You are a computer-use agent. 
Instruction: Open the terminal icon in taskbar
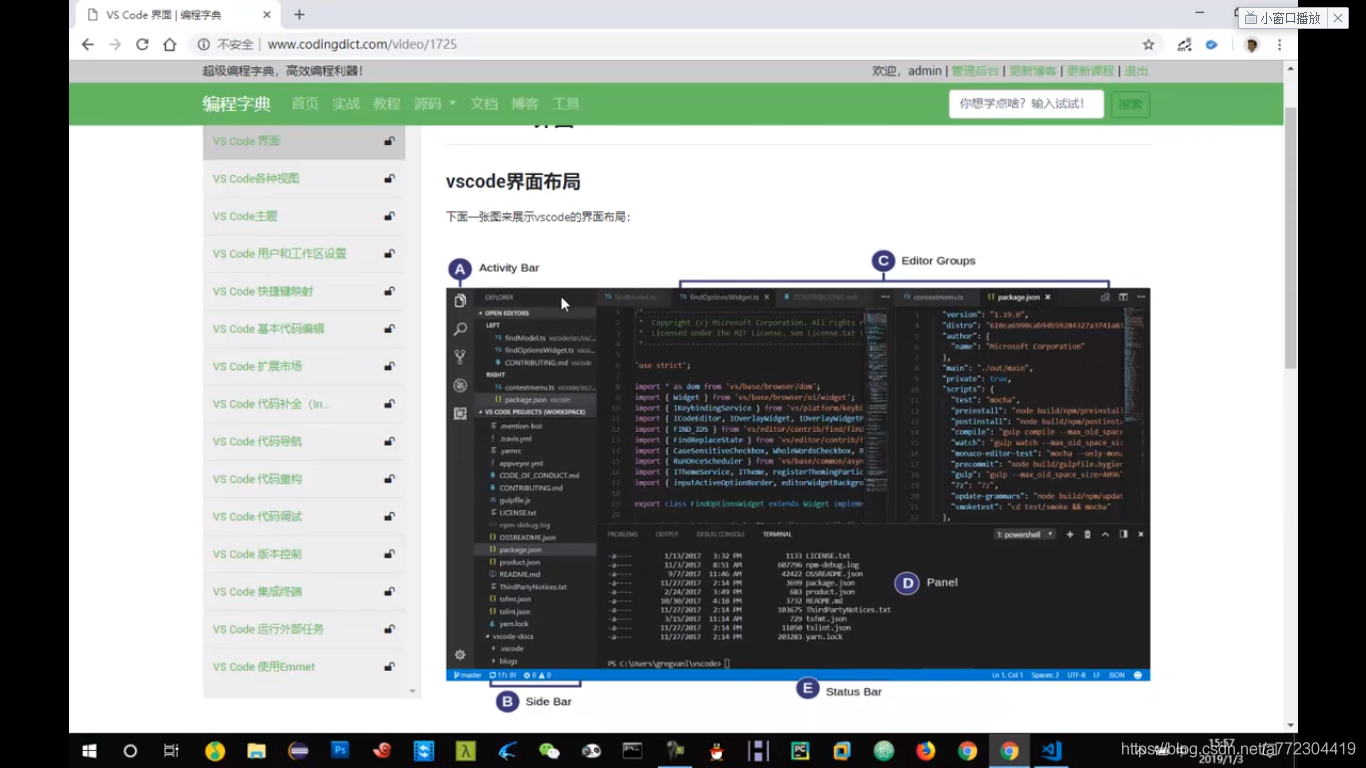(x=632, y=750)
